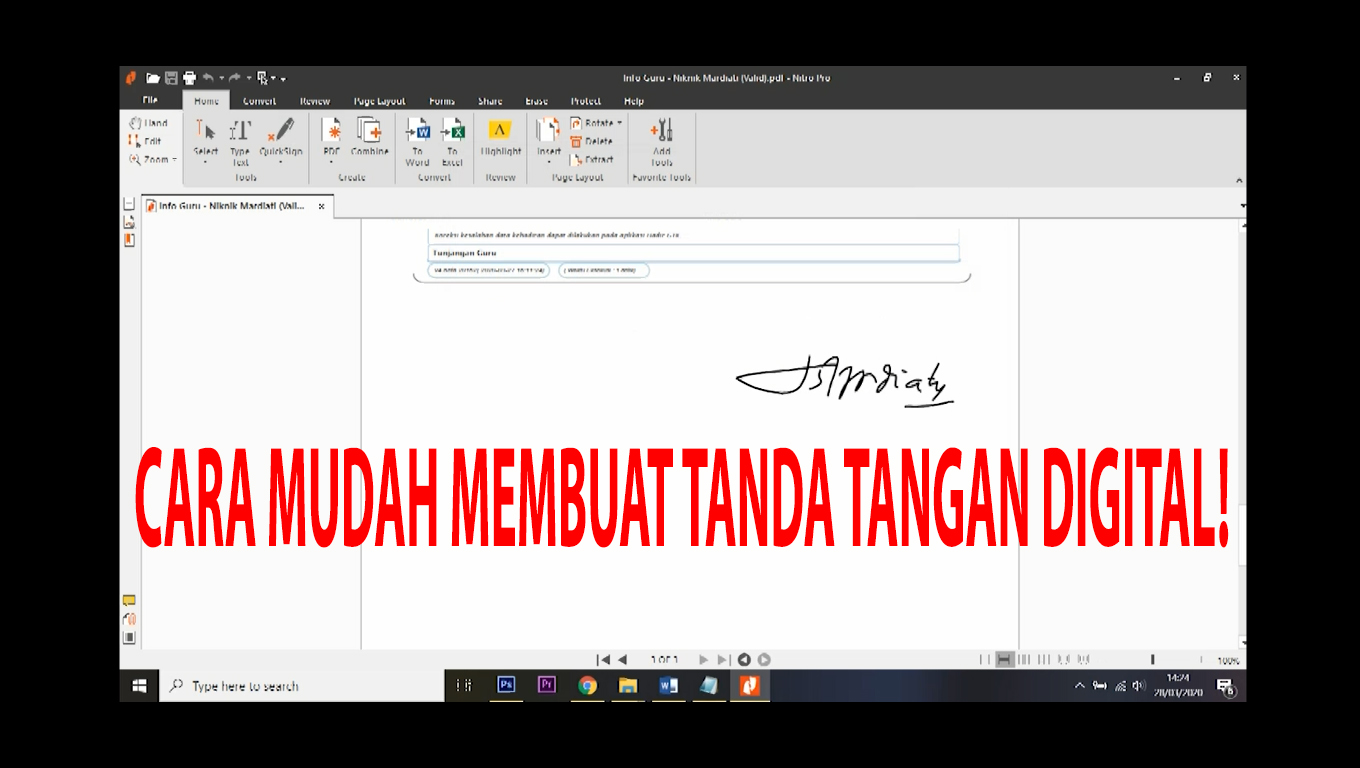The image size is (1360, 768).
Task: Choose the Edit tool in the ribbon
Action: click(x=146, y=142)
